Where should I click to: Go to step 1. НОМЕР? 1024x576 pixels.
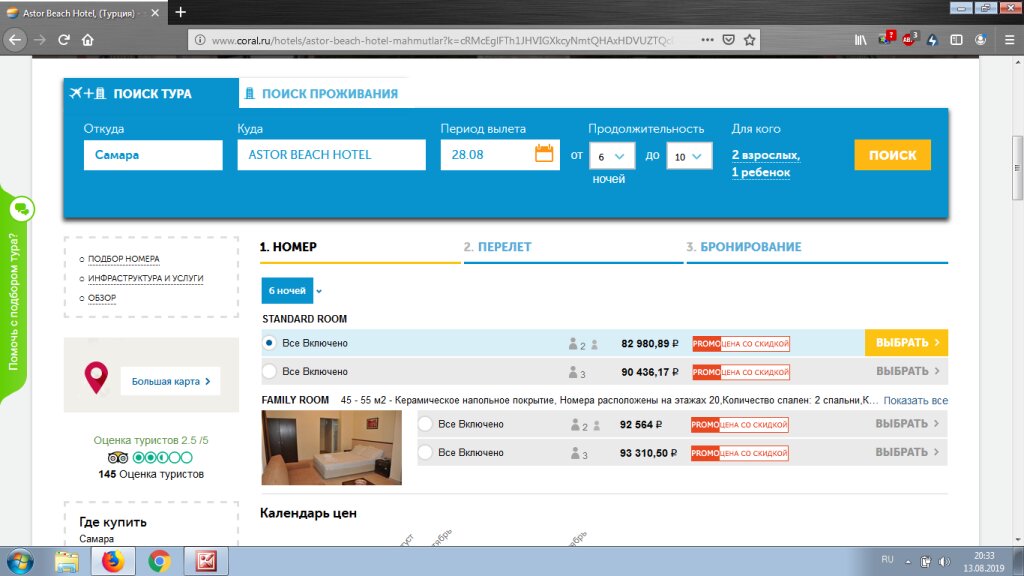(x=288, y=247)
